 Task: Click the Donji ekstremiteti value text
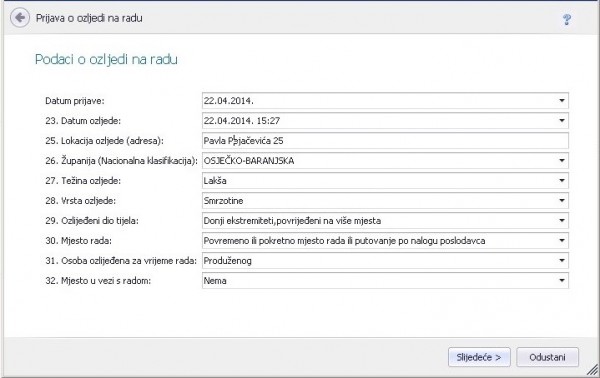(x=292, y=221)
